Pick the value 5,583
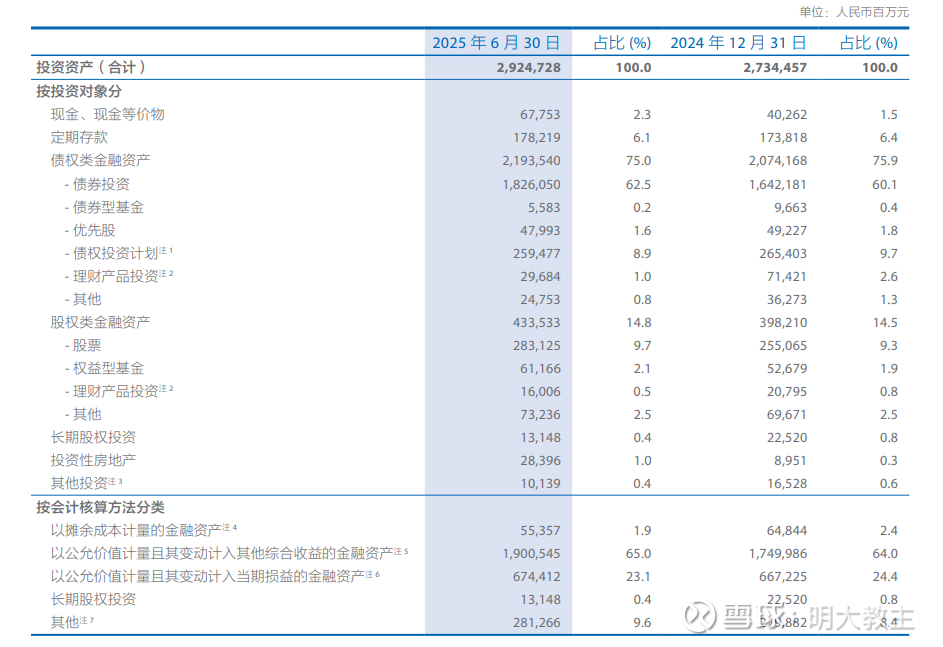 point(544,208)
